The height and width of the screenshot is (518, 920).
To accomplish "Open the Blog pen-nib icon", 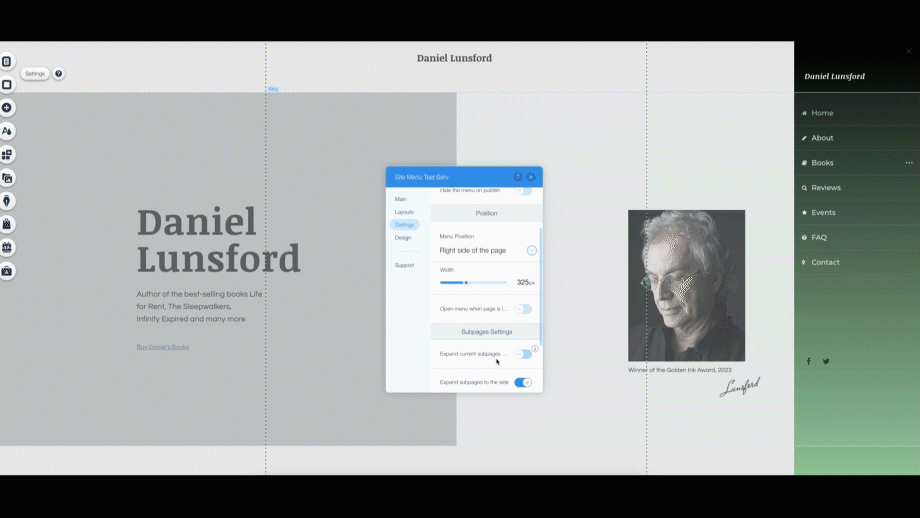I will tap(7, 201).
